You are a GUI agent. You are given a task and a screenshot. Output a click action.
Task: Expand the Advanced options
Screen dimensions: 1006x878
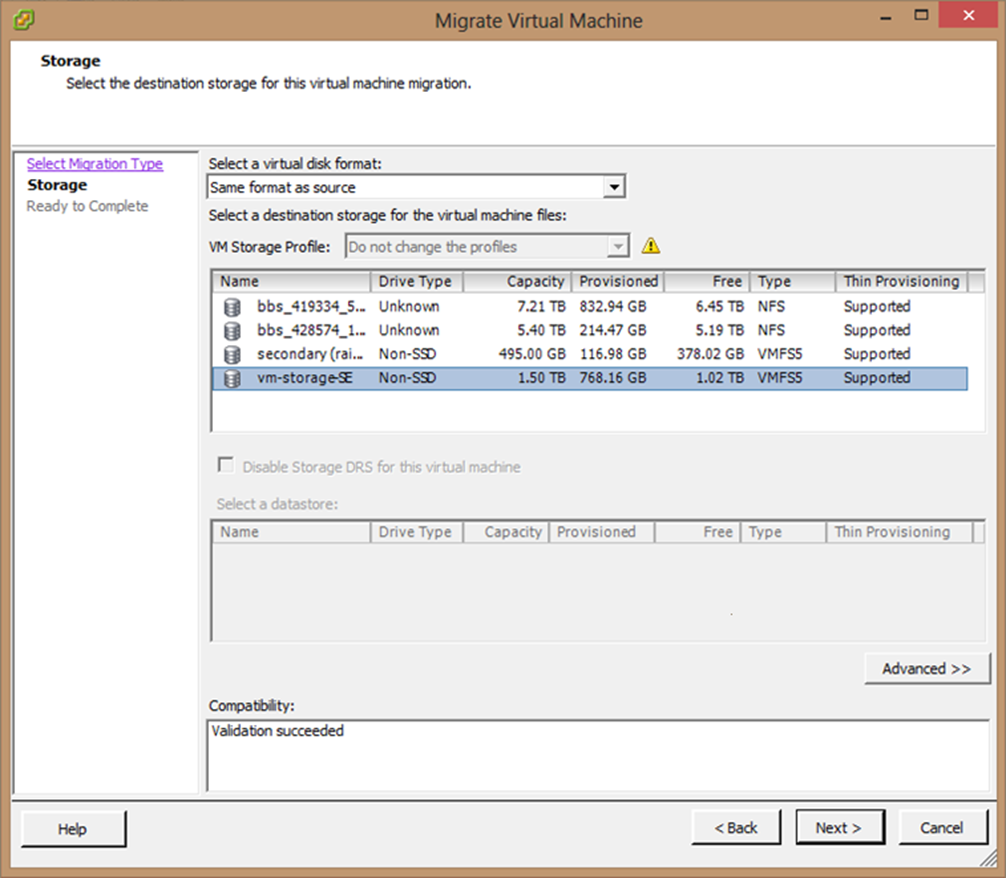(x=926, y=669)
